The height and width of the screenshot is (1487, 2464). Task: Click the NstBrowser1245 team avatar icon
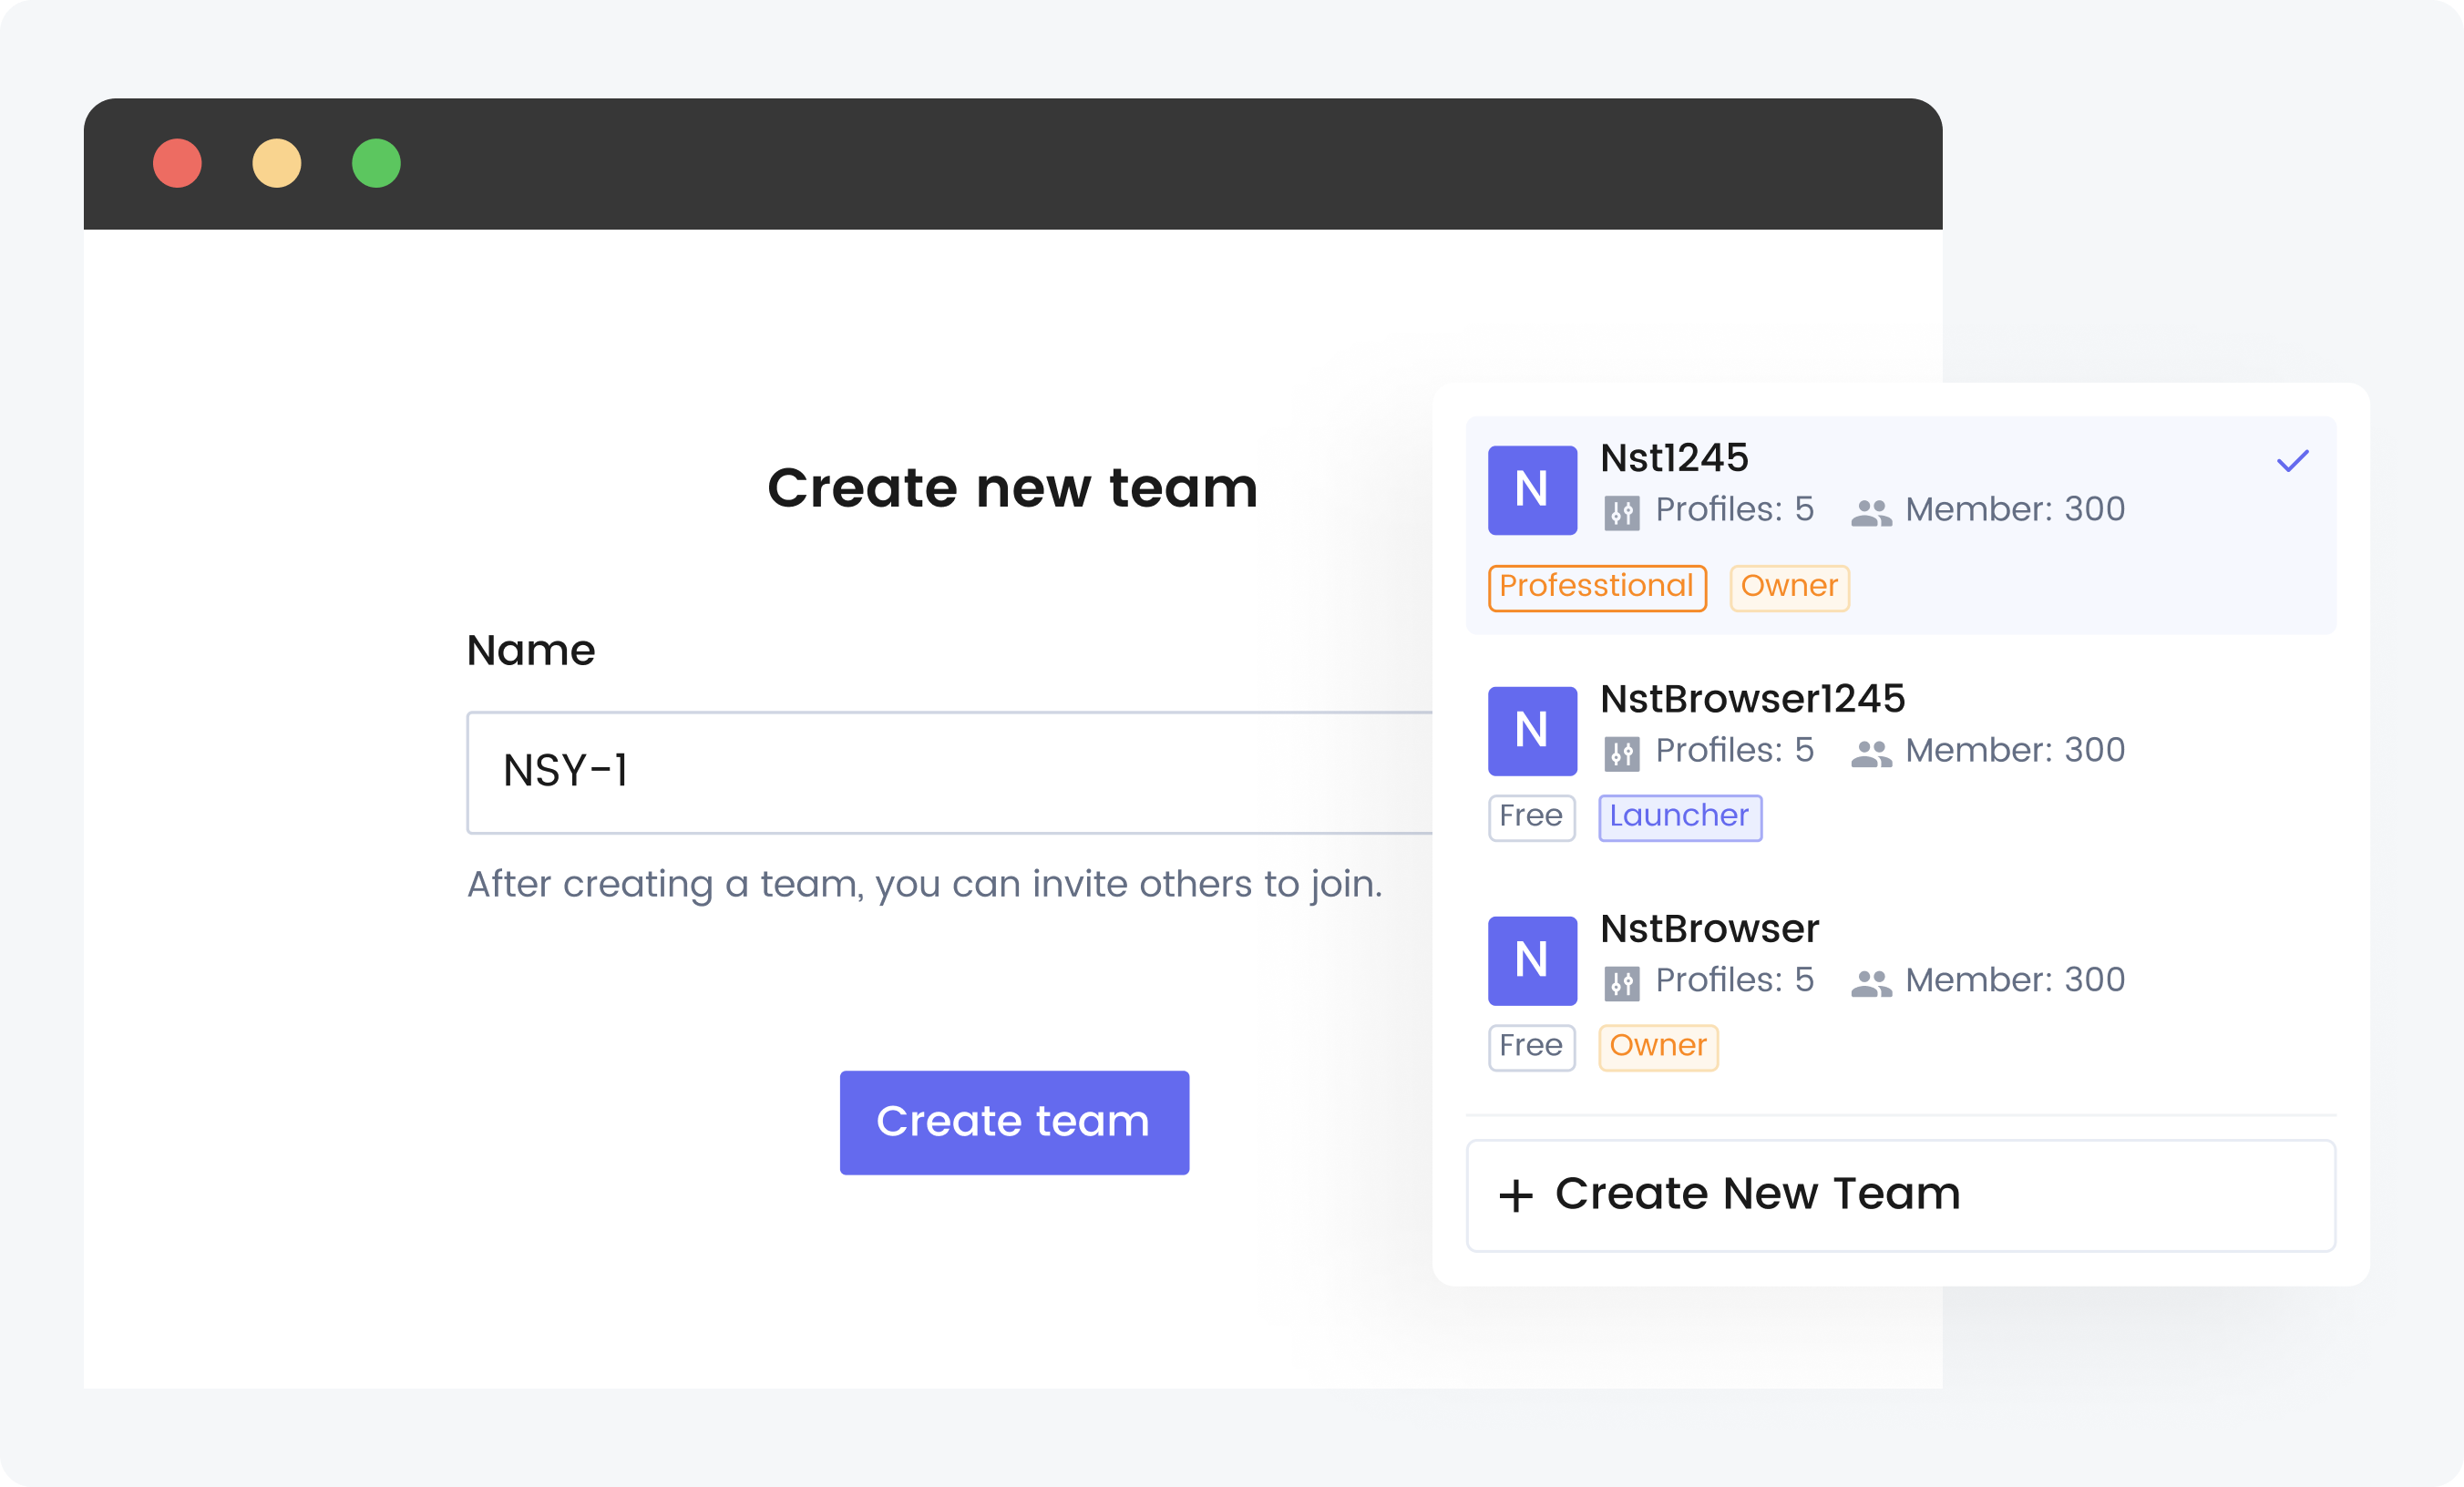1532,731
